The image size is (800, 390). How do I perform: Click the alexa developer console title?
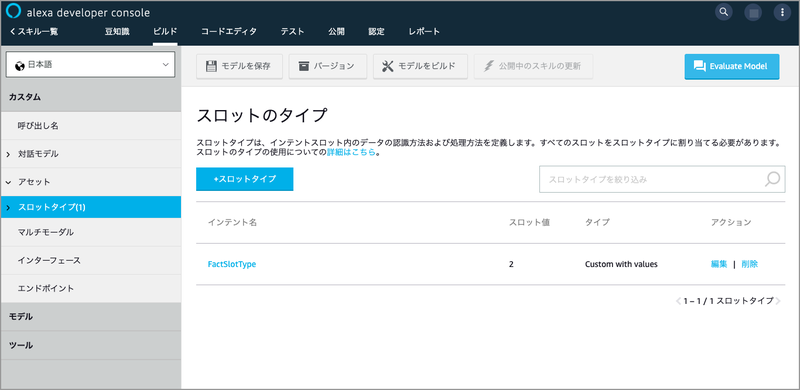88,12
